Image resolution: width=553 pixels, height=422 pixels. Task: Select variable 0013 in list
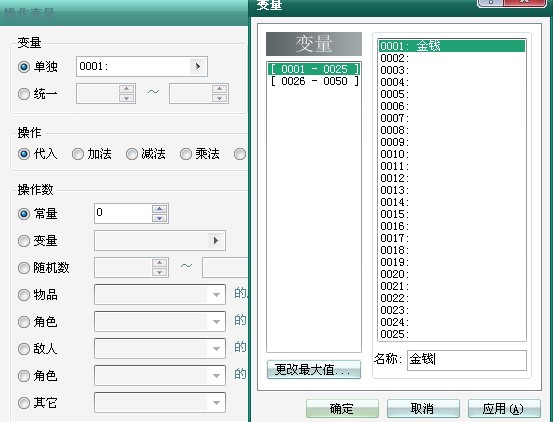tap(452, 190)
